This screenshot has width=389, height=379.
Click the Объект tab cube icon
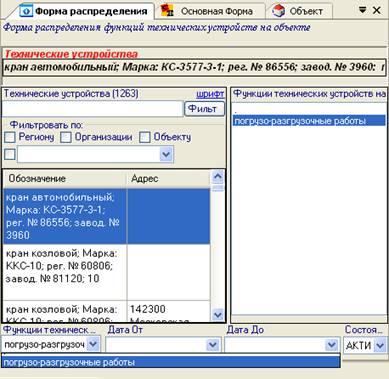click(278, 11)
